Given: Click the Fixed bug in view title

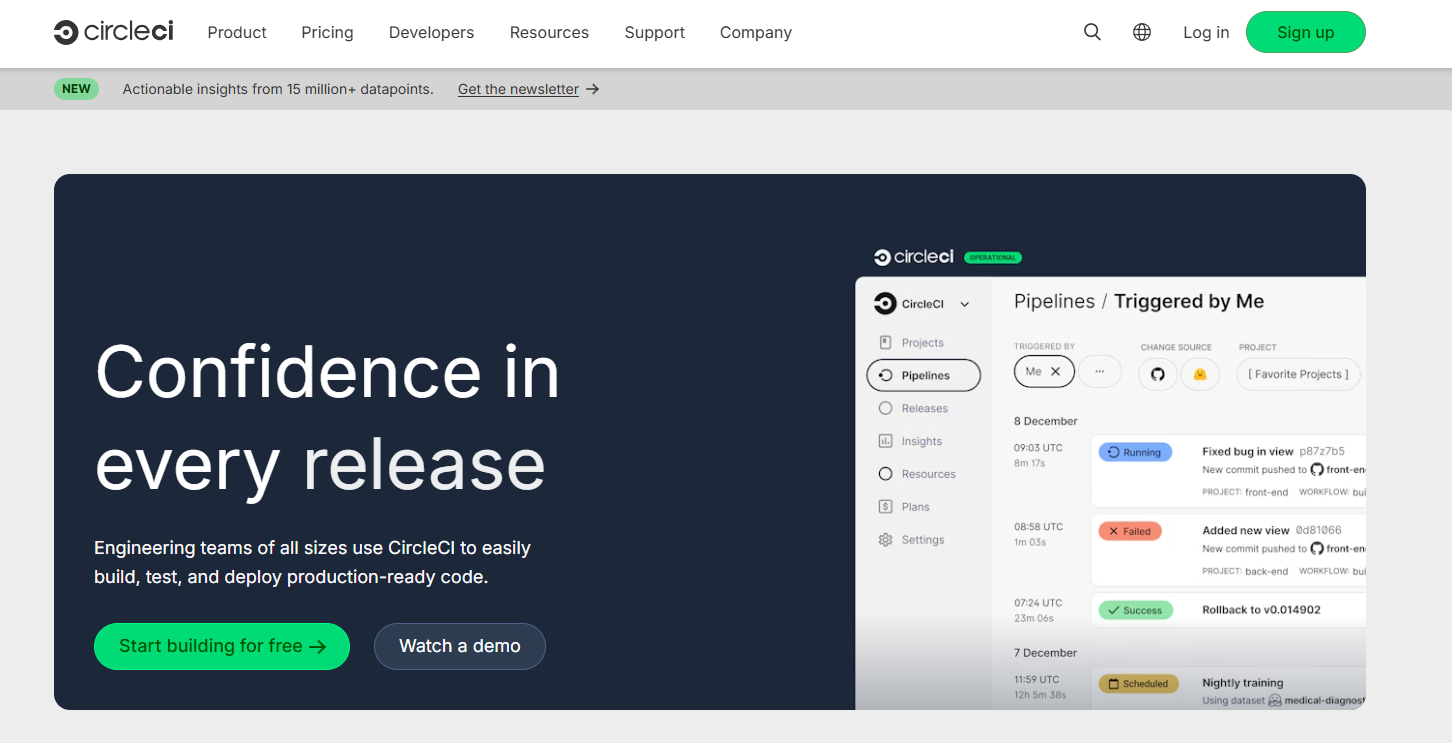Looking at the screenshot, I should (x=1247, y=451).
